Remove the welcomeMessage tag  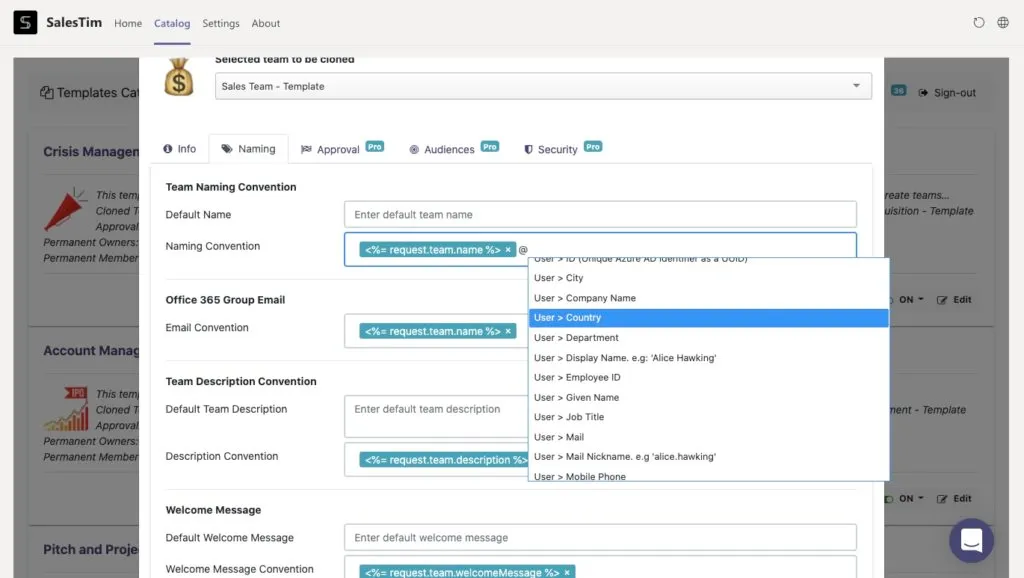tap(567, 572)
